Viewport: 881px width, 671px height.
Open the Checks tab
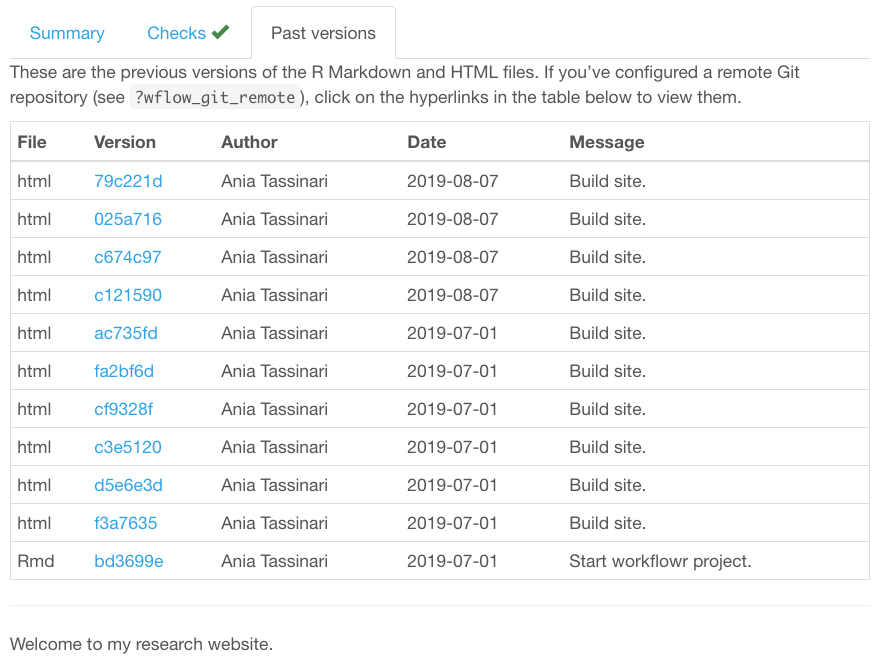[x=180, y=33]
